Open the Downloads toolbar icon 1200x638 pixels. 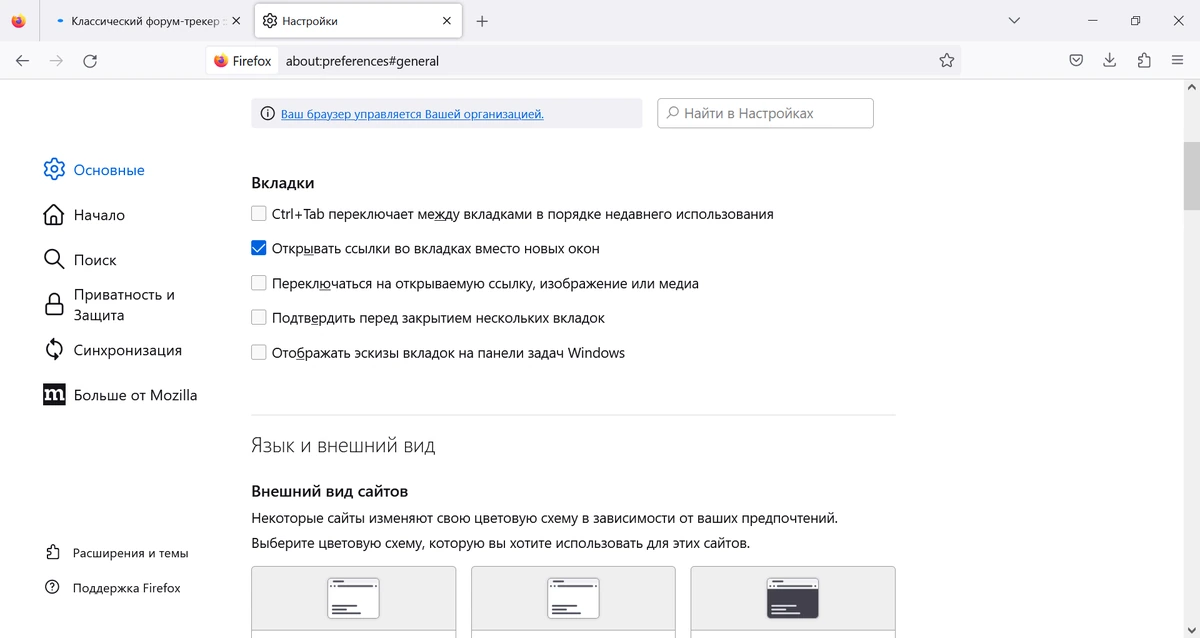(x=1110, y=61)
